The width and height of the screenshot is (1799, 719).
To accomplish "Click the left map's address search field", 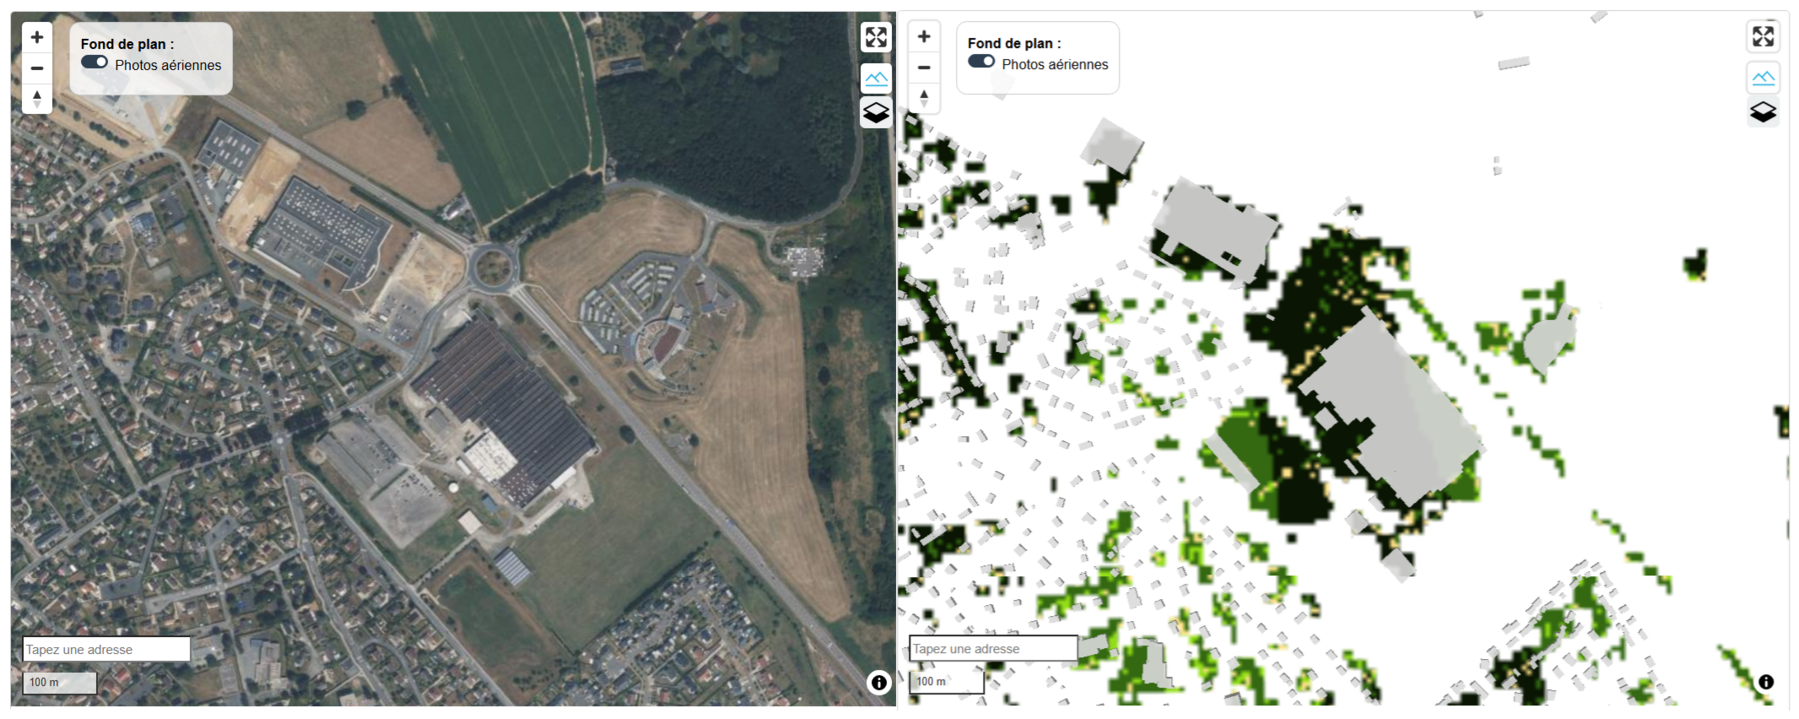I will pyautogui.click(x=106, y=649).
